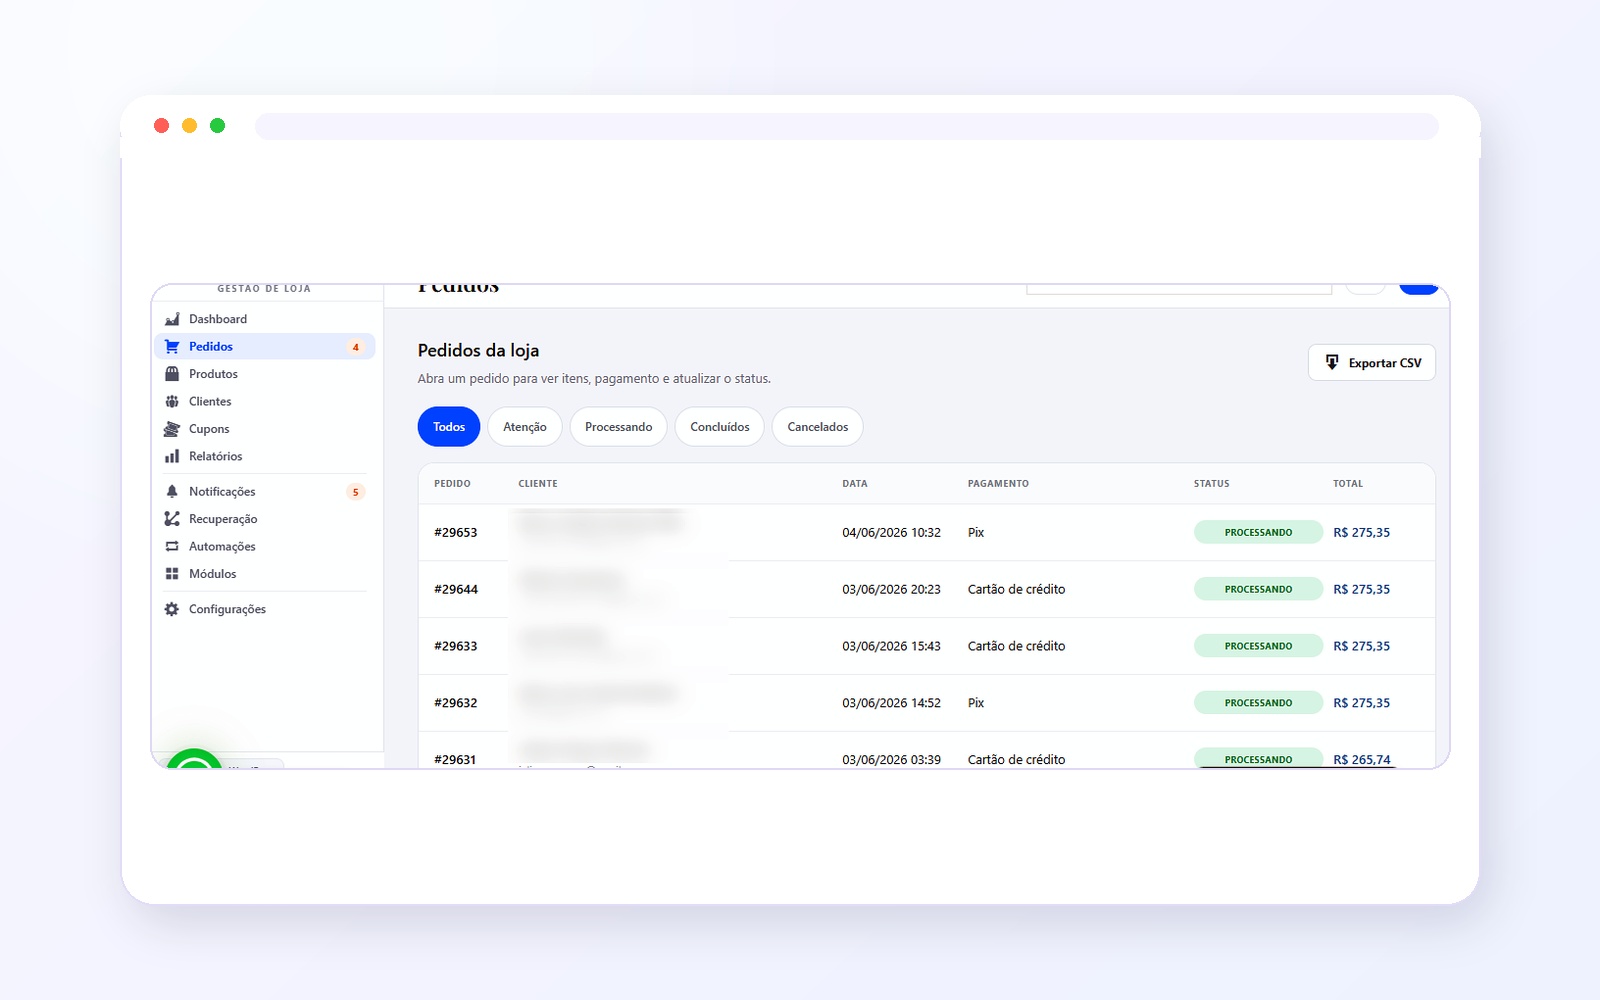The height and width of the screenshot is (1000, 1600).
Task: Click the Processando status badge for order #29644
Action: 1258,590
